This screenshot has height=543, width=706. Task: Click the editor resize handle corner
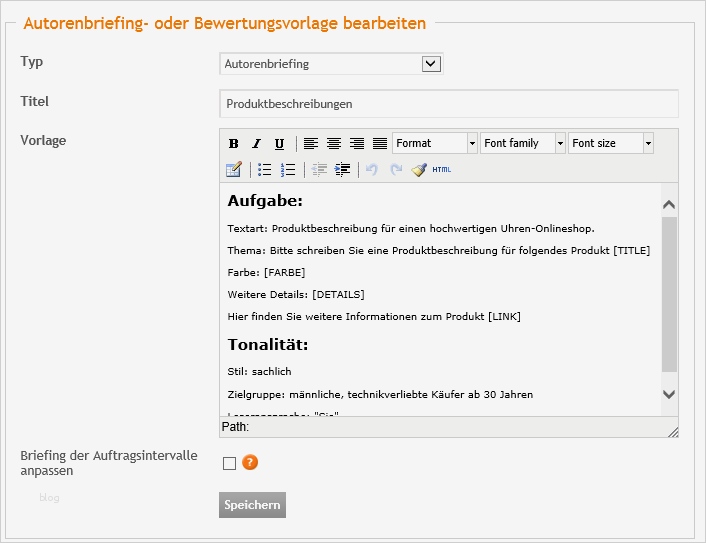(673, 432)
